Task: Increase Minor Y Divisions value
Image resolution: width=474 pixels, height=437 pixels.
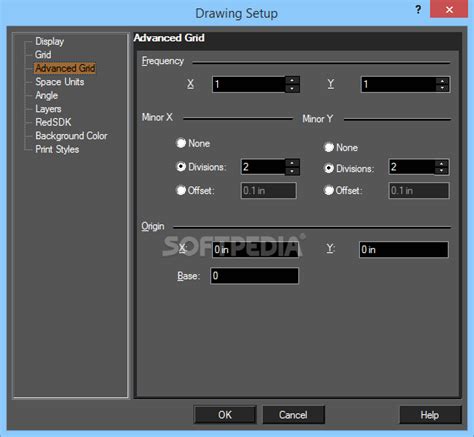Action: click(x=442, y=163)
